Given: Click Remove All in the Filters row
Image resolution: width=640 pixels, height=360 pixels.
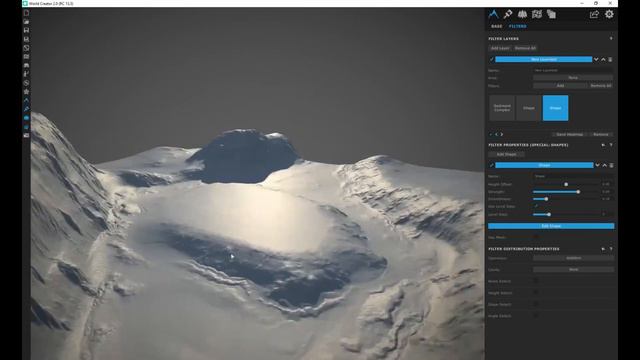Looking at the screenshot, I should 600,86.
